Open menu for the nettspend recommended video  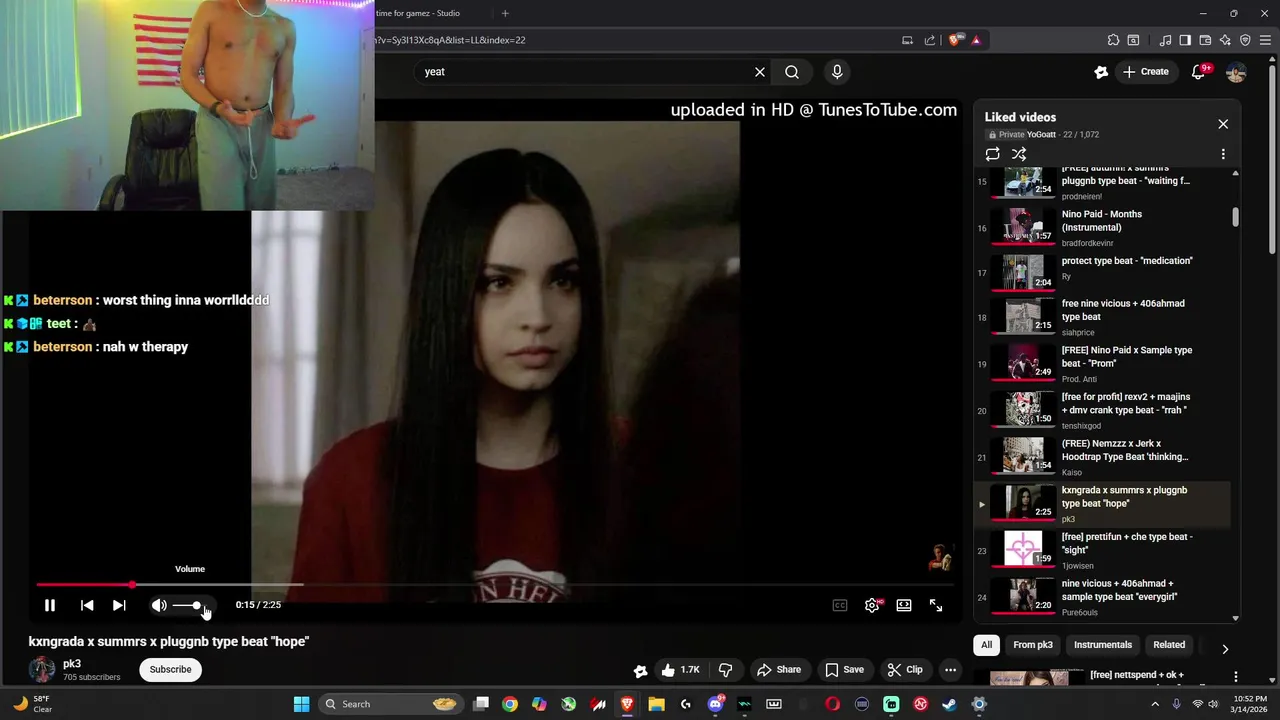click(1236, 677)
